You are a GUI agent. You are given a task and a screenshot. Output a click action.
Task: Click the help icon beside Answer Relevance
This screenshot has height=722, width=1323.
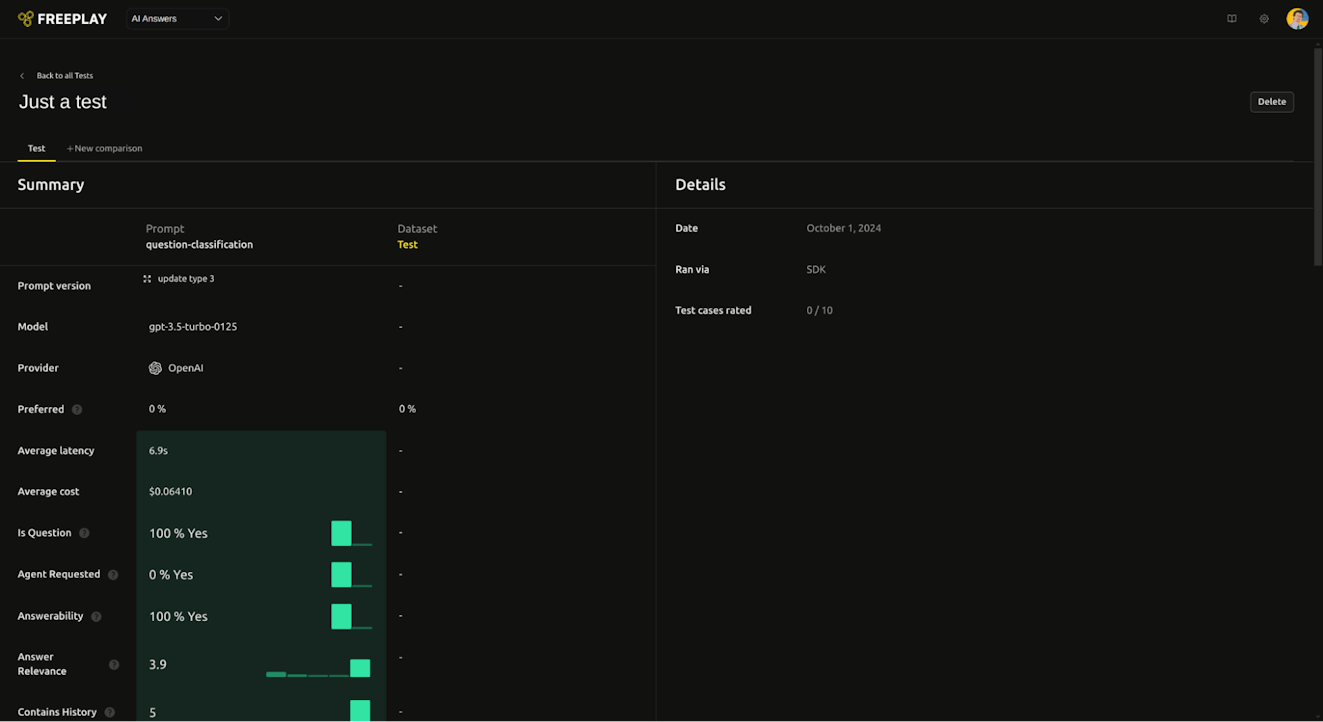point(114,665)
